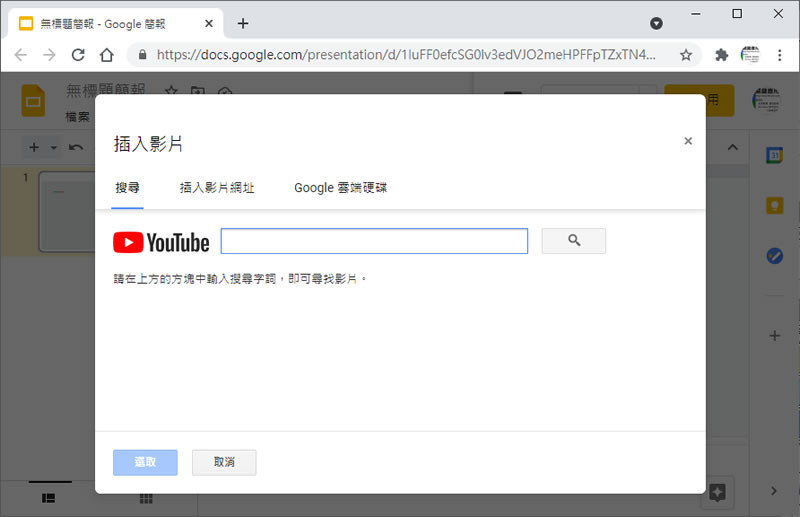800x517 pixels.
Task: Click the Chrome profile avatar in toolbar
Action: [750, 55]
